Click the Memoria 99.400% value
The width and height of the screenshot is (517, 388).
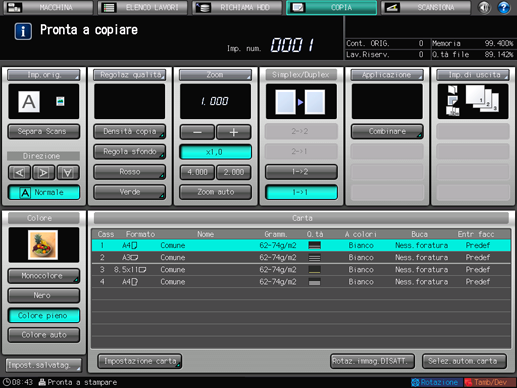click(x=499, y=43)
